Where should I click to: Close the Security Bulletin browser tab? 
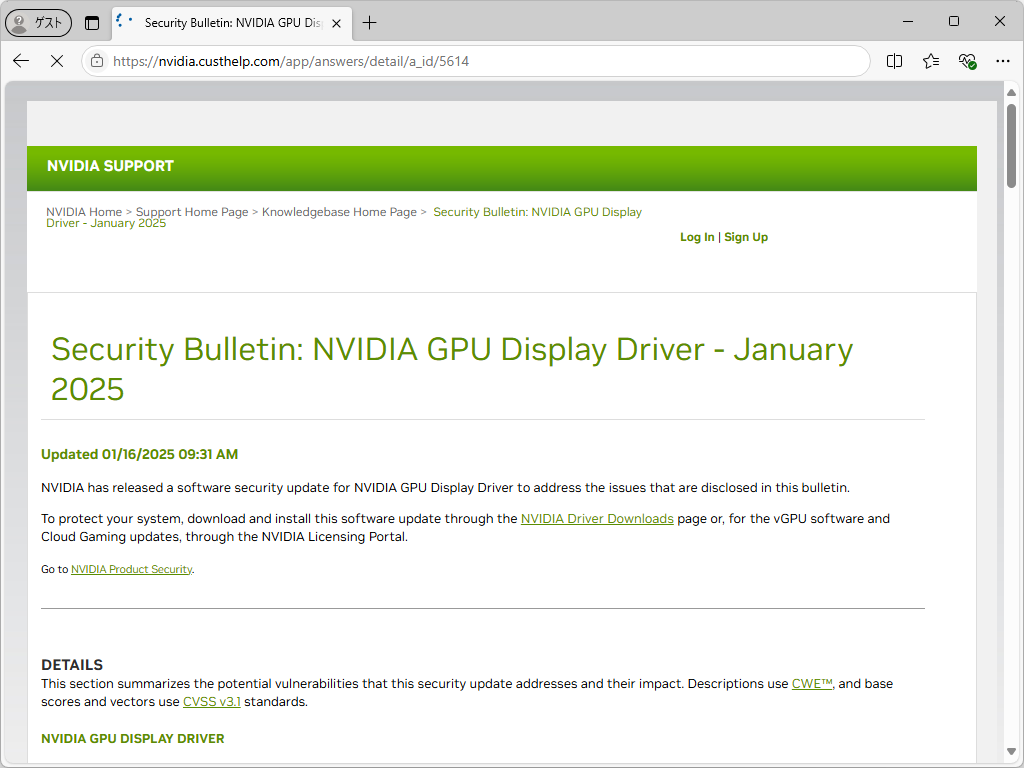[335, 22]
